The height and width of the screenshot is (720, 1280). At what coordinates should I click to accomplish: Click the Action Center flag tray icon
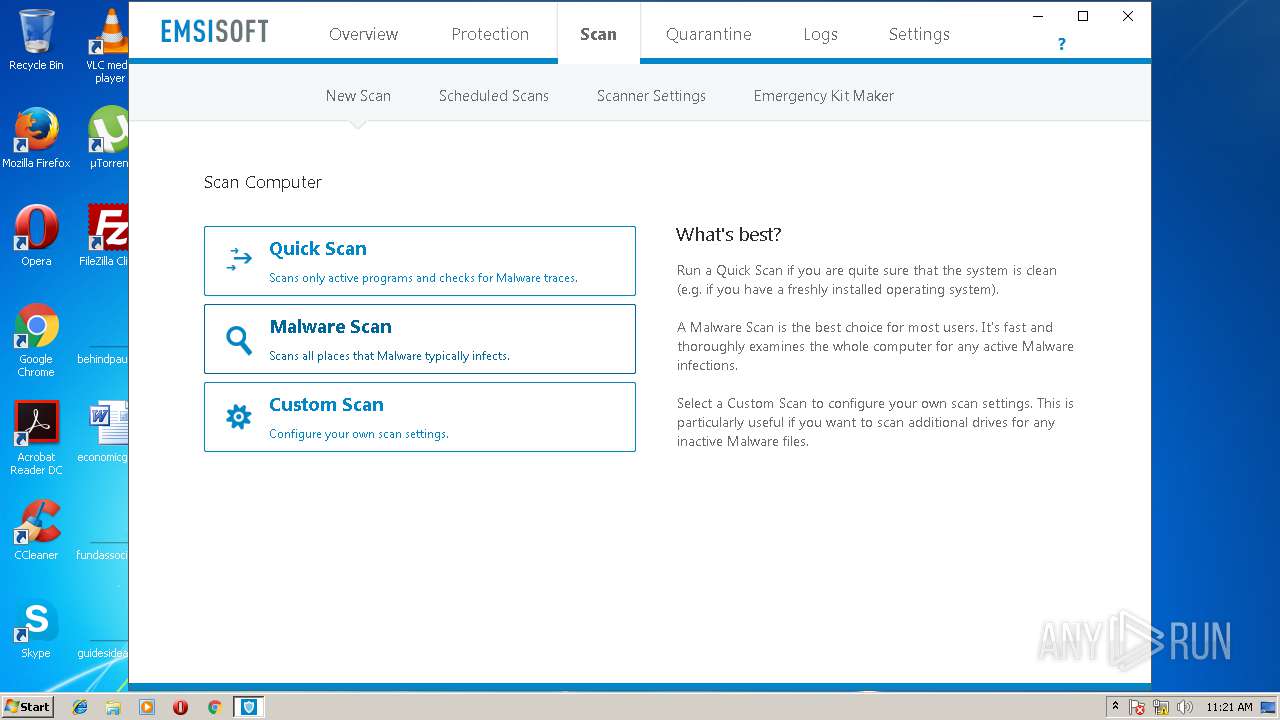1137,707
